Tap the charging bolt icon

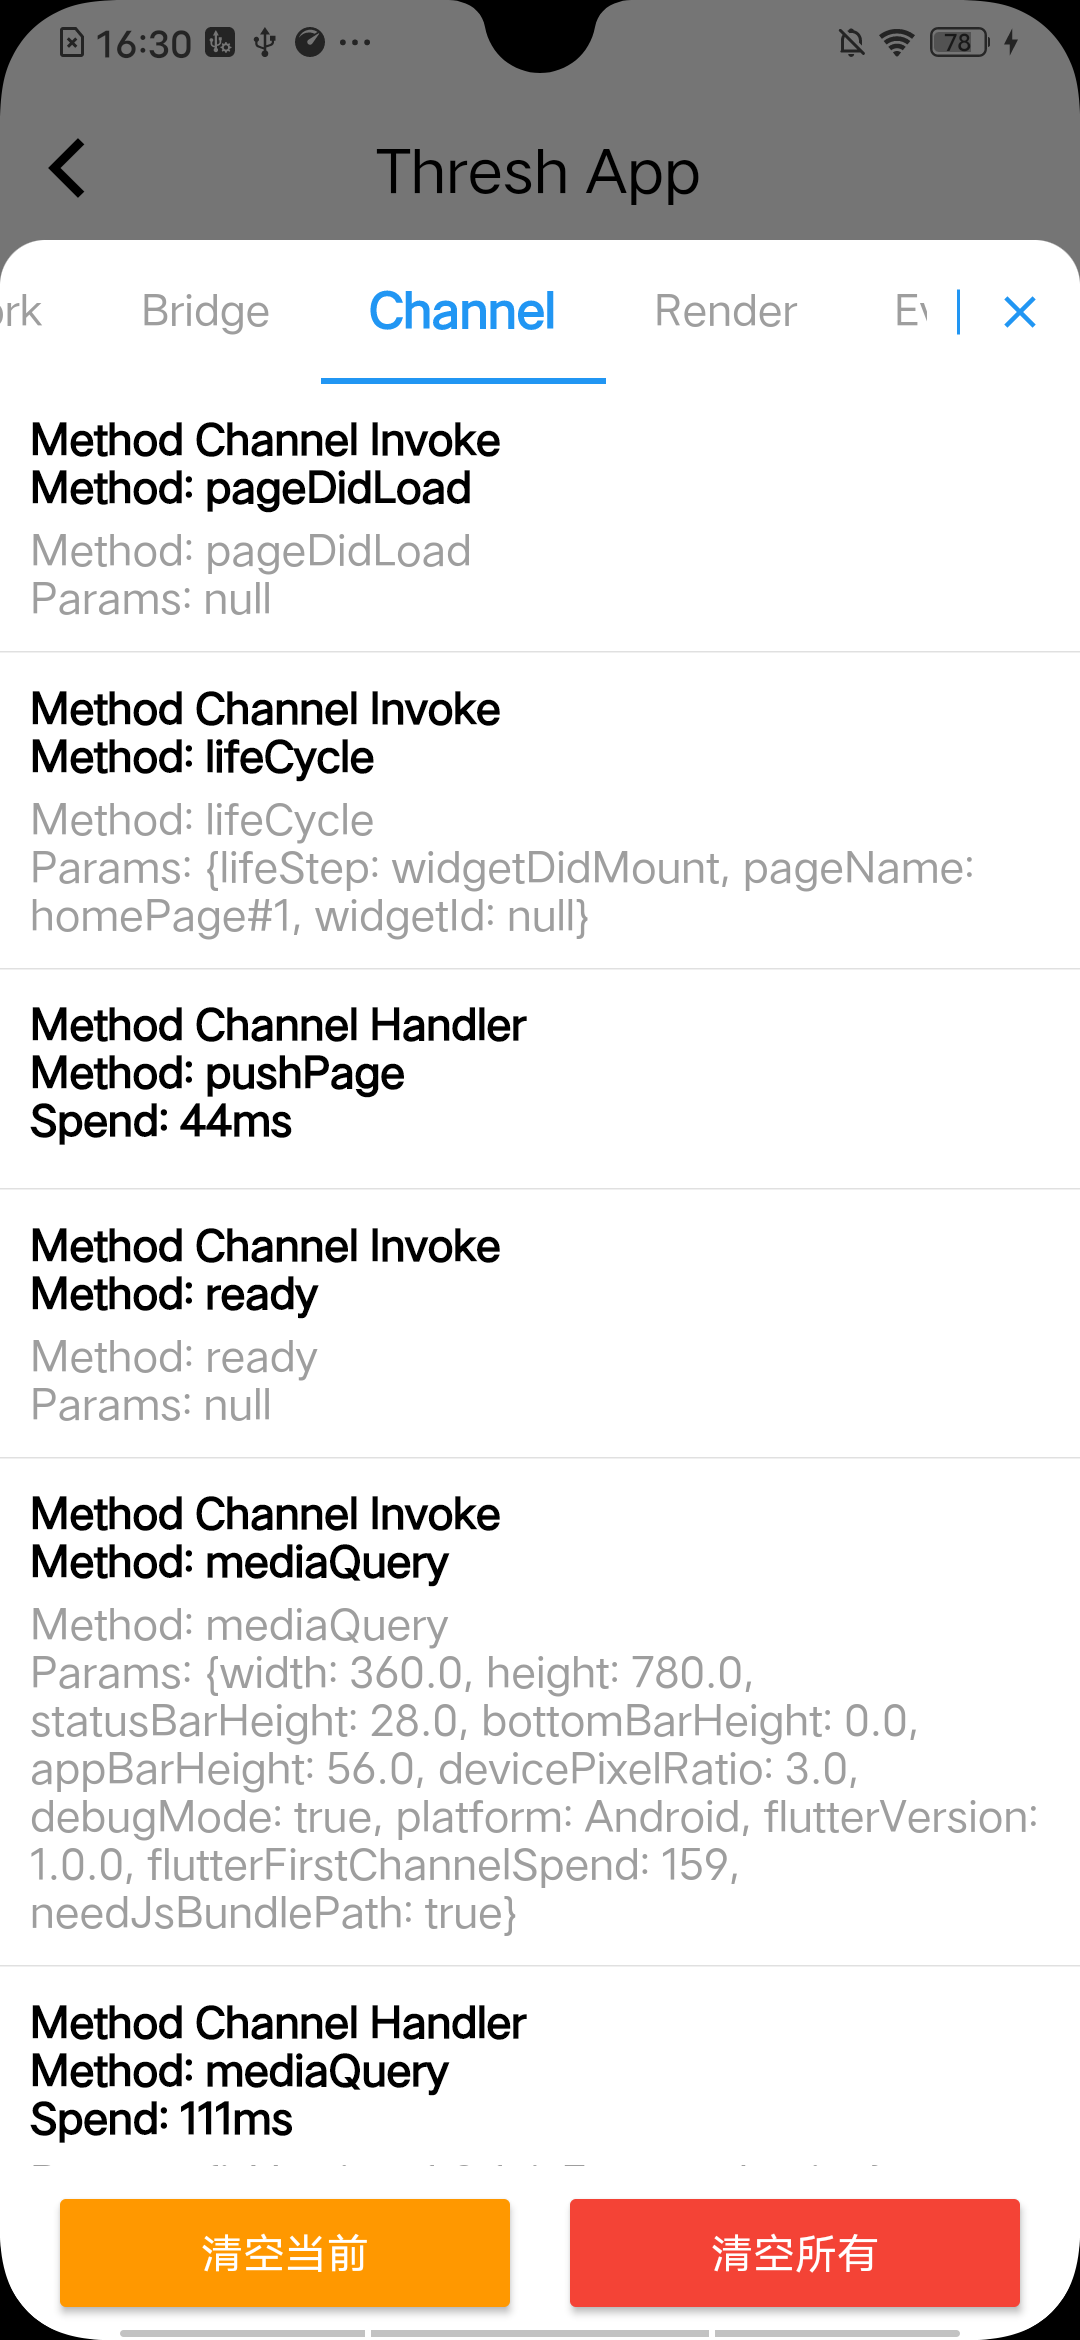(x=1011, y=42)
